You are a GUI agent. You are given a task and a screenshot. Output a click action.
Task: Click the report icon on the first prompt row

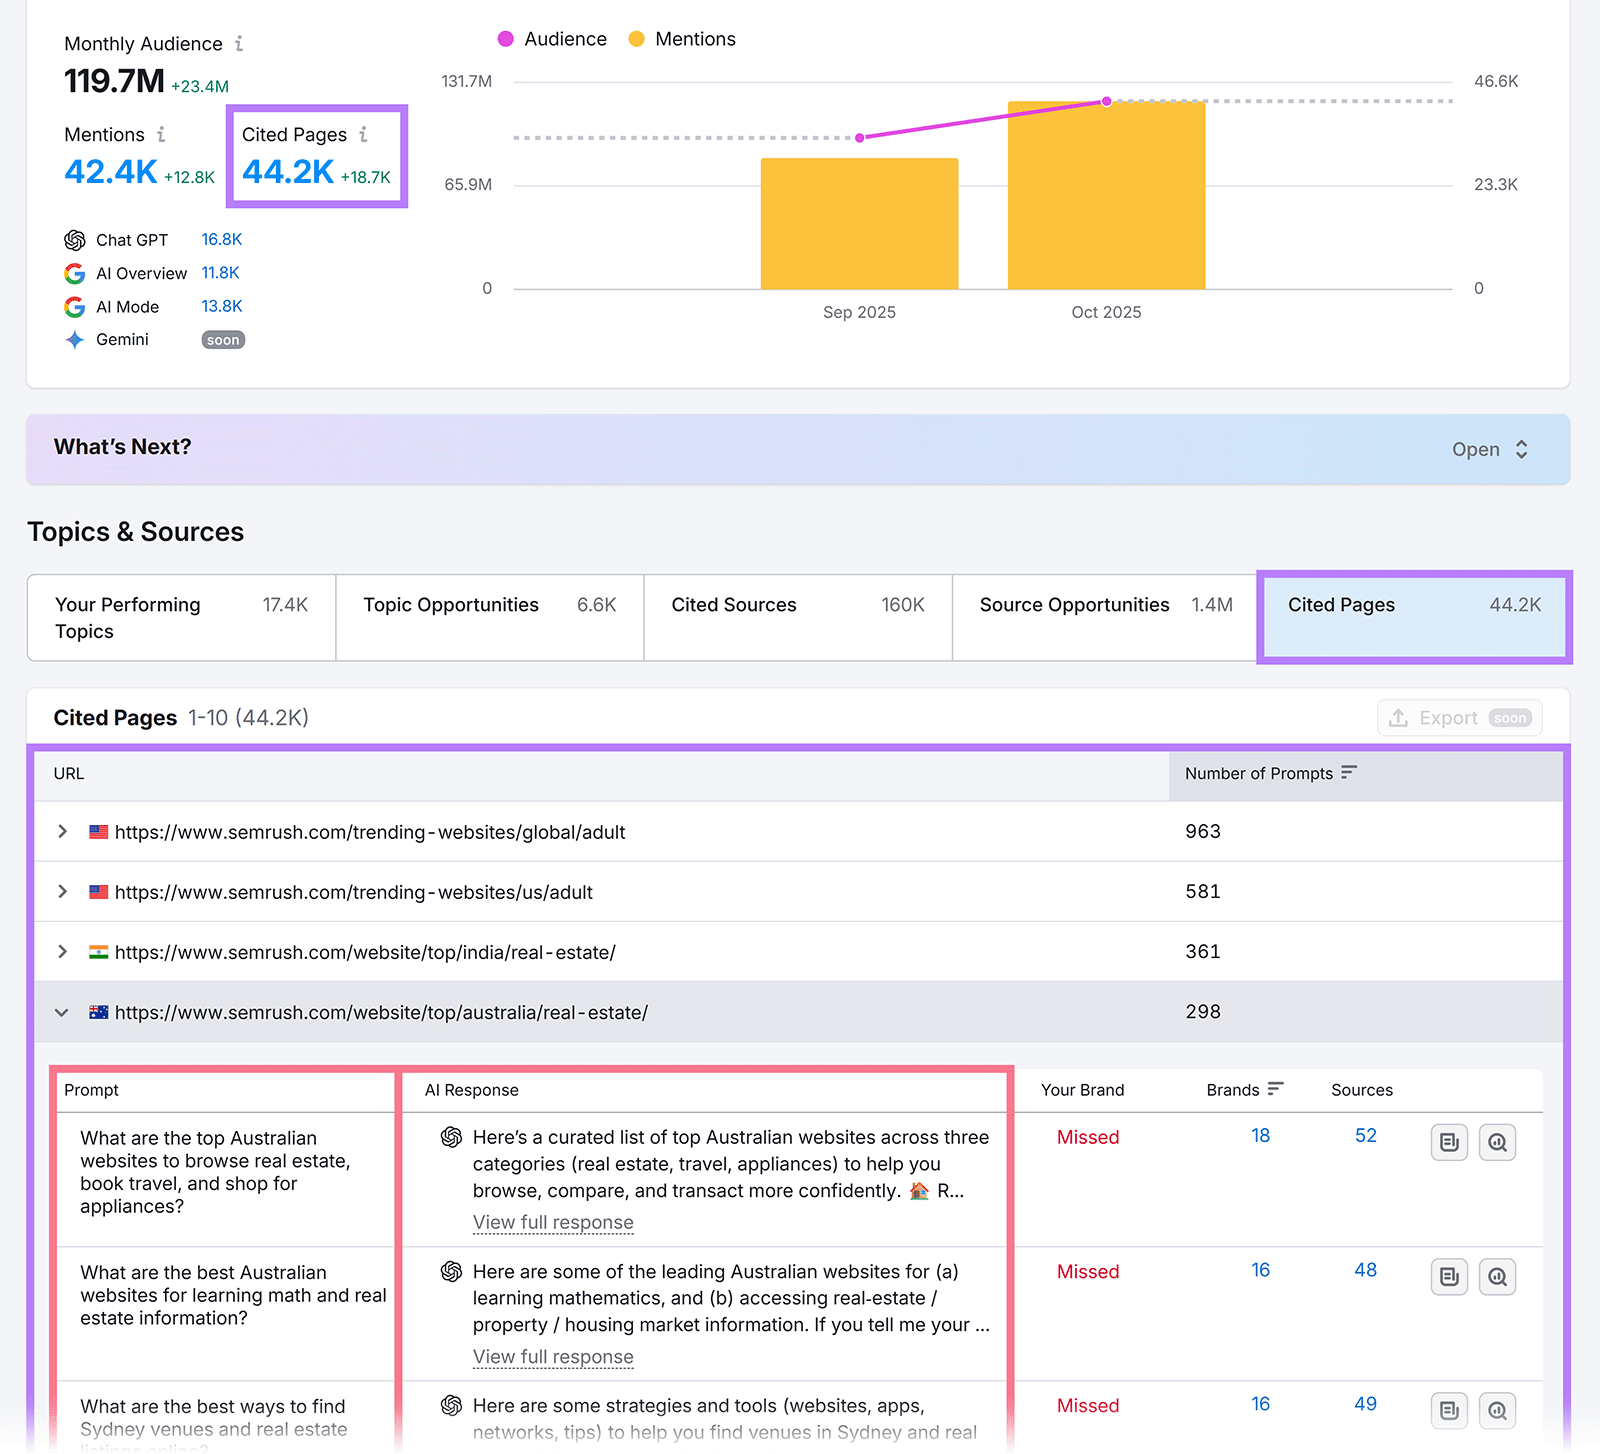coord(1449,1142)
